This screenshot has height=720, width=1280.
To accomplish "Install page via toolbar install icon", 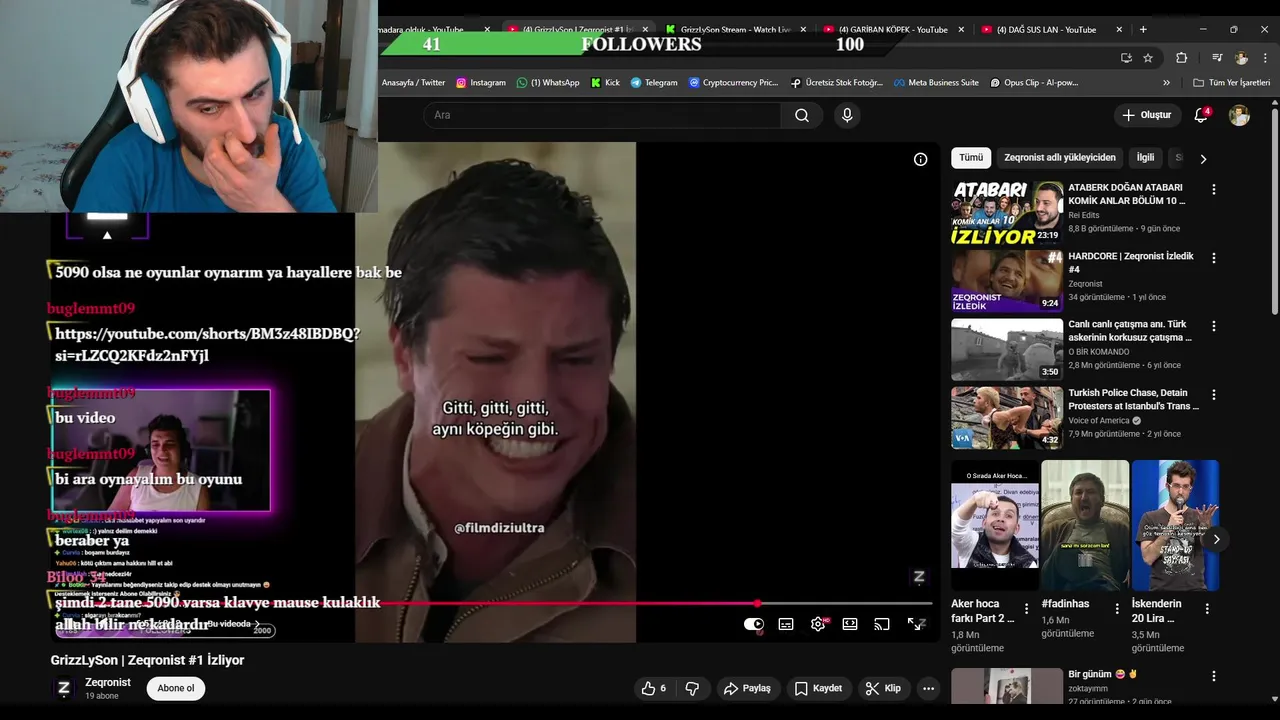I will click(1126, 58).
